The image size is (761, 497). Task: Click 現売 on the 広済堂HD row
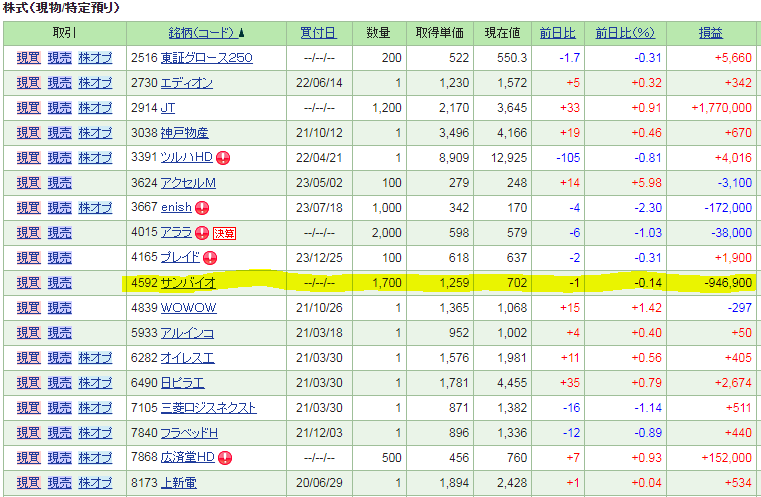(60, 458)
